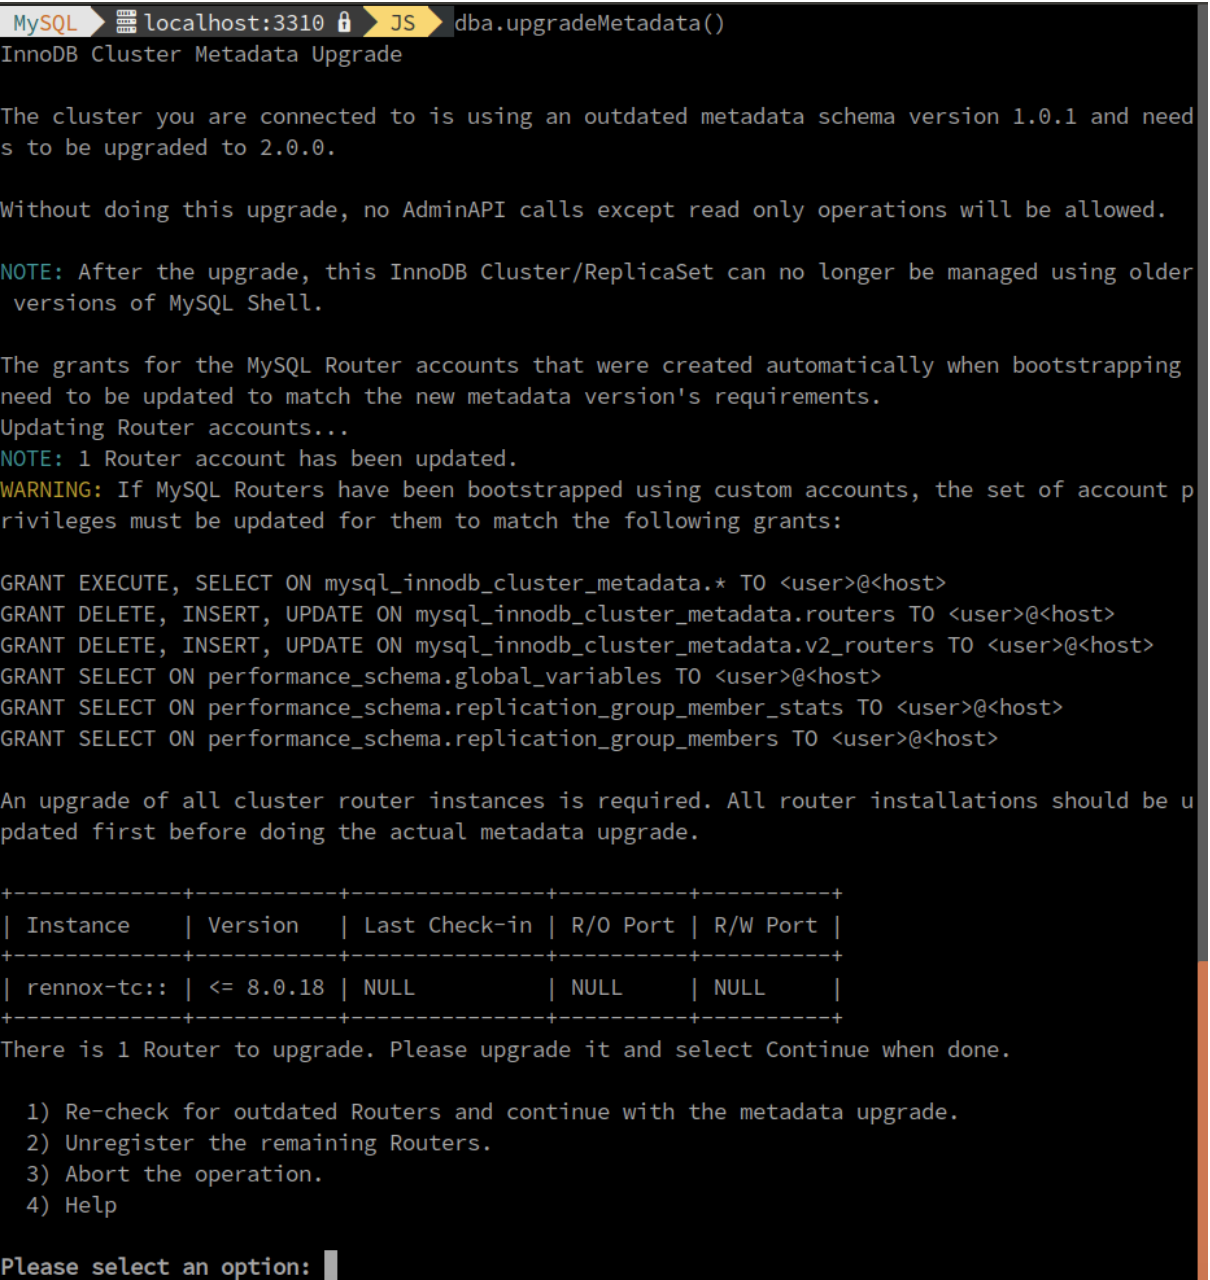Click the <= 8.0.18 version cell
Image resolution: width=1210 pixels, height=1280 pixels.
click(x=266, y=988)
